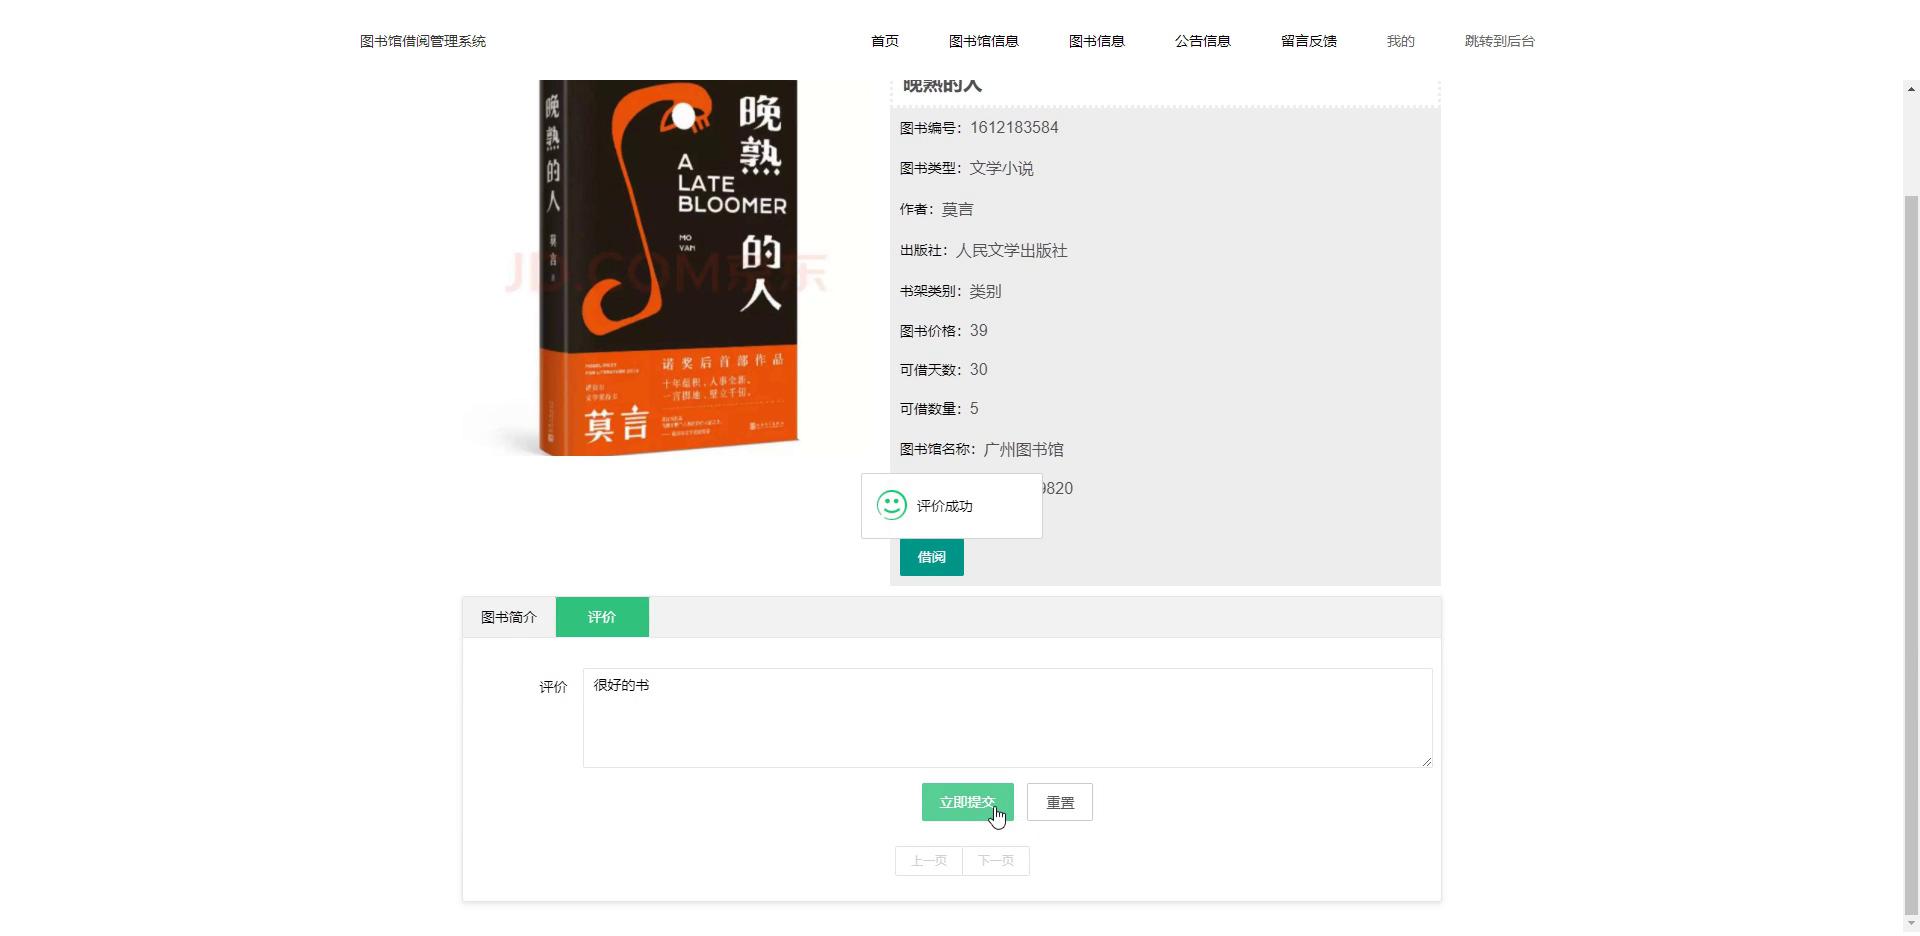Select the 评价 tab
This screenshot has height=936, width=1920.
(x=602, y=617)
